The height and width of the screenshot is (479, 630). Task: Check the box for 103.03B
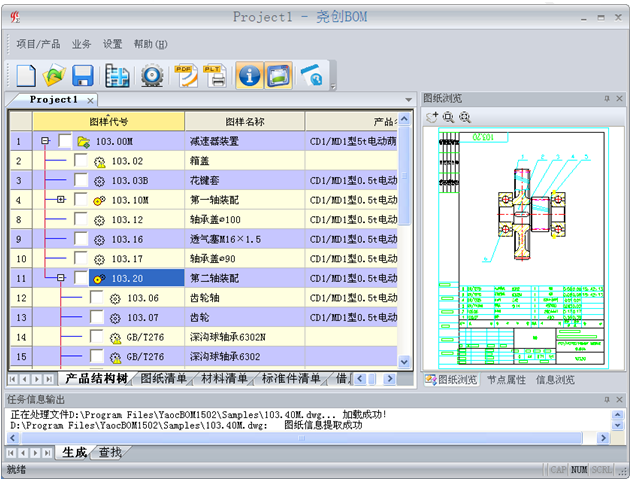pyautogui.click(x=81, y=180)
